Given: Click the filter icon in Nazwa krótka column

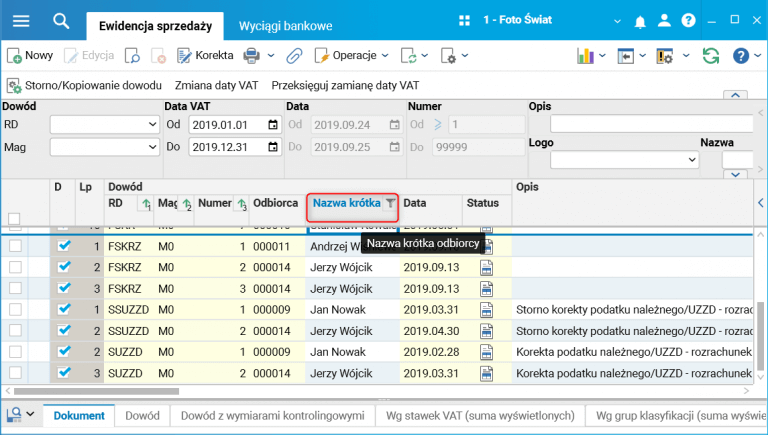Looking at the screenshot, I should (390, 203).
